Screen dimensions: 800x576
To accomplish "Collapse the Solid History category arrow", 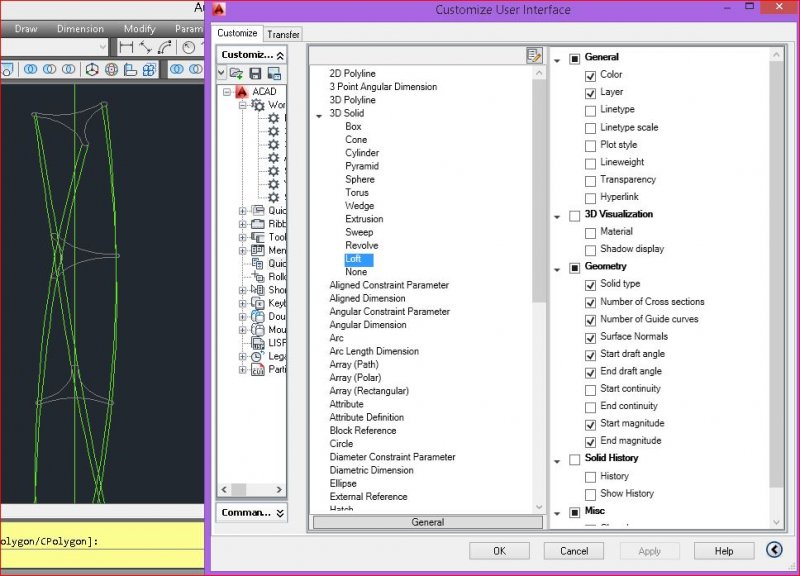I will point(557,461).
